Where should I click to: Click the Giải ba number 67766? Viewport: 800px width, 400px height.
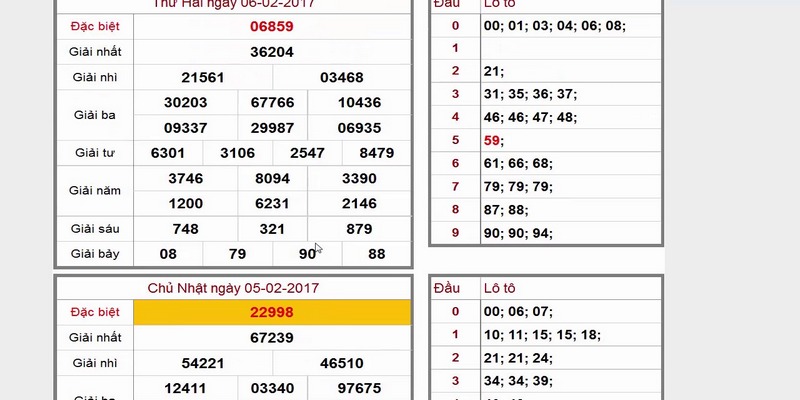pyautogui.click(x=271, y=103)
